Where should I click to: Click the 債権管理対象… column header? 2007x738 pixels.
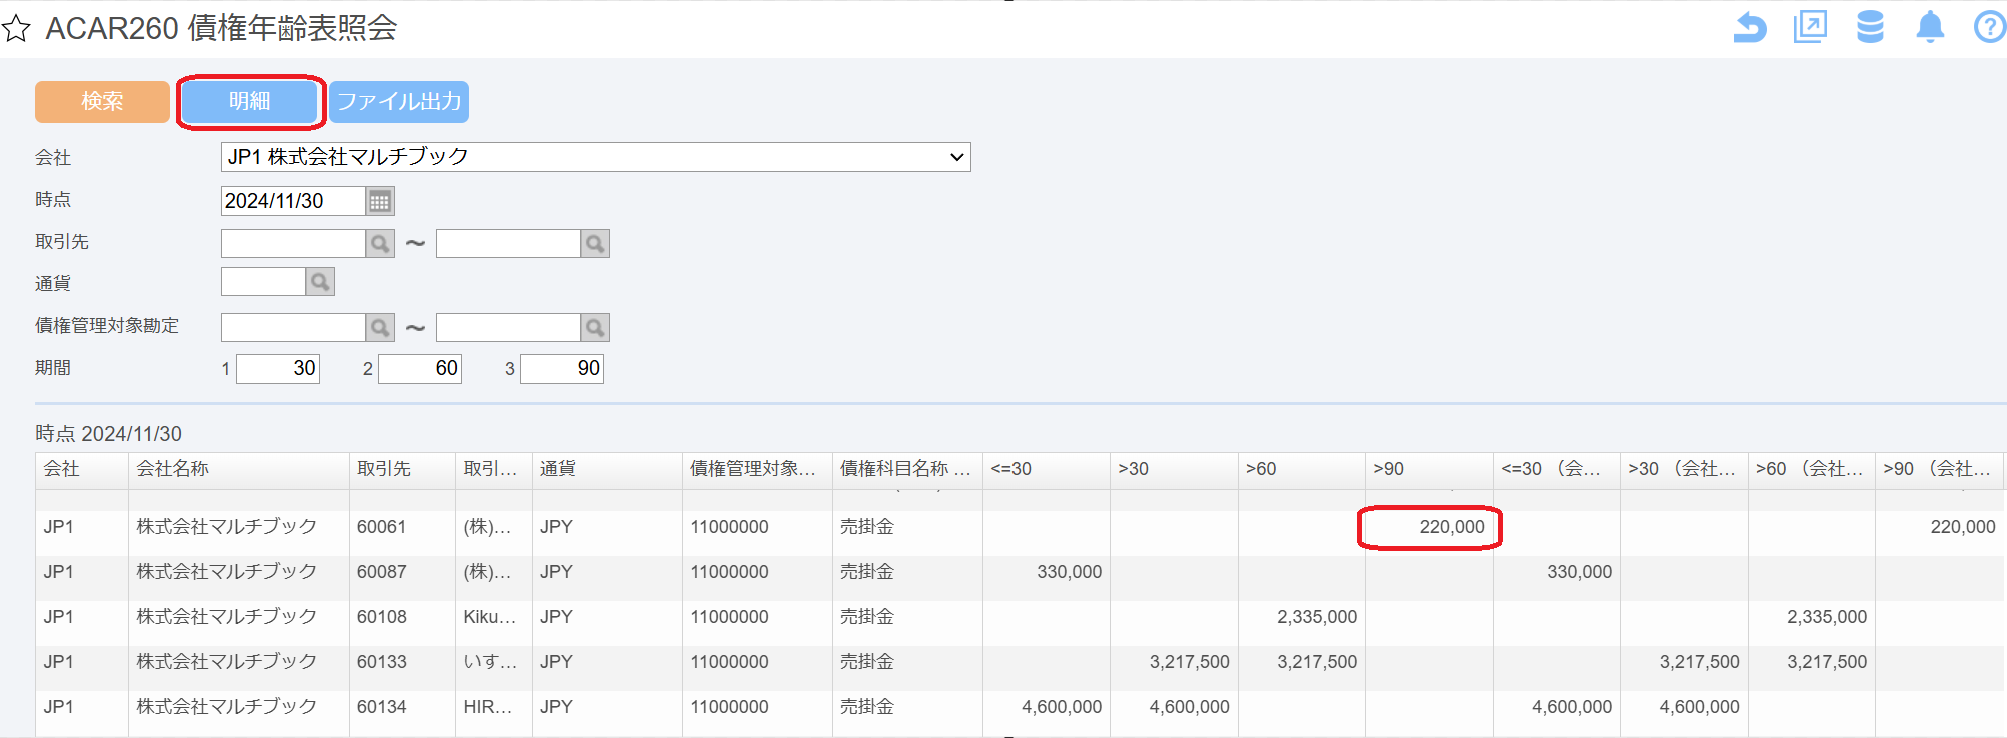(x=757, y=469)
